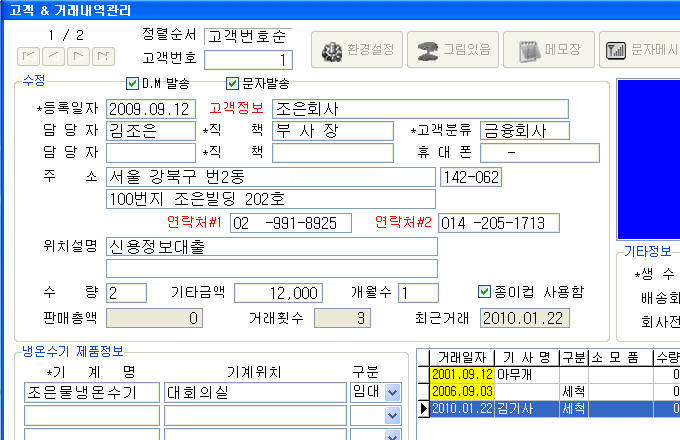Go to the previous record navigation button
This screenshot has width=680, height=440.
[x=51, y=55]
